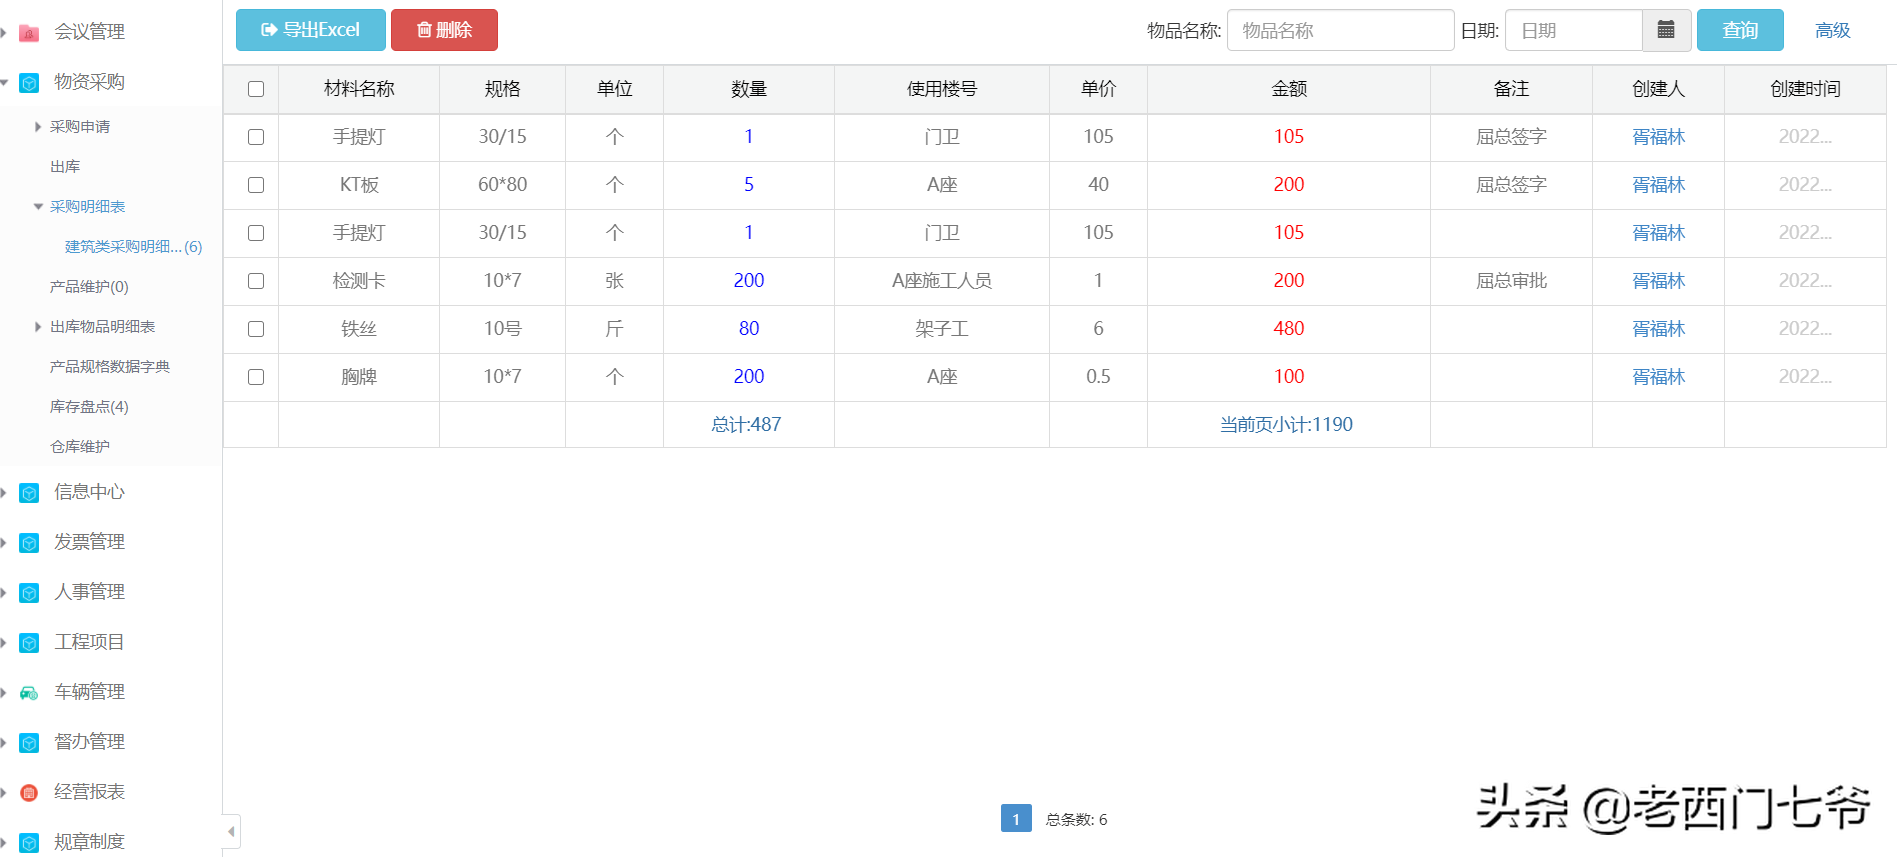
Task: Sort by the 材料名称 column header
Action: (x=359, y=89)
